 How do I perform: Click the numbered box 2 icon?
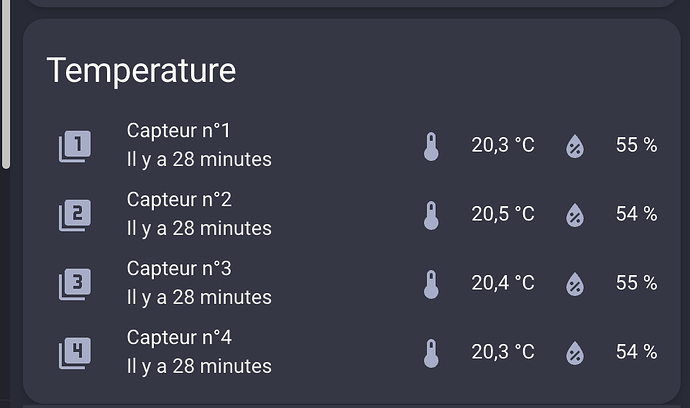[75, 214]
